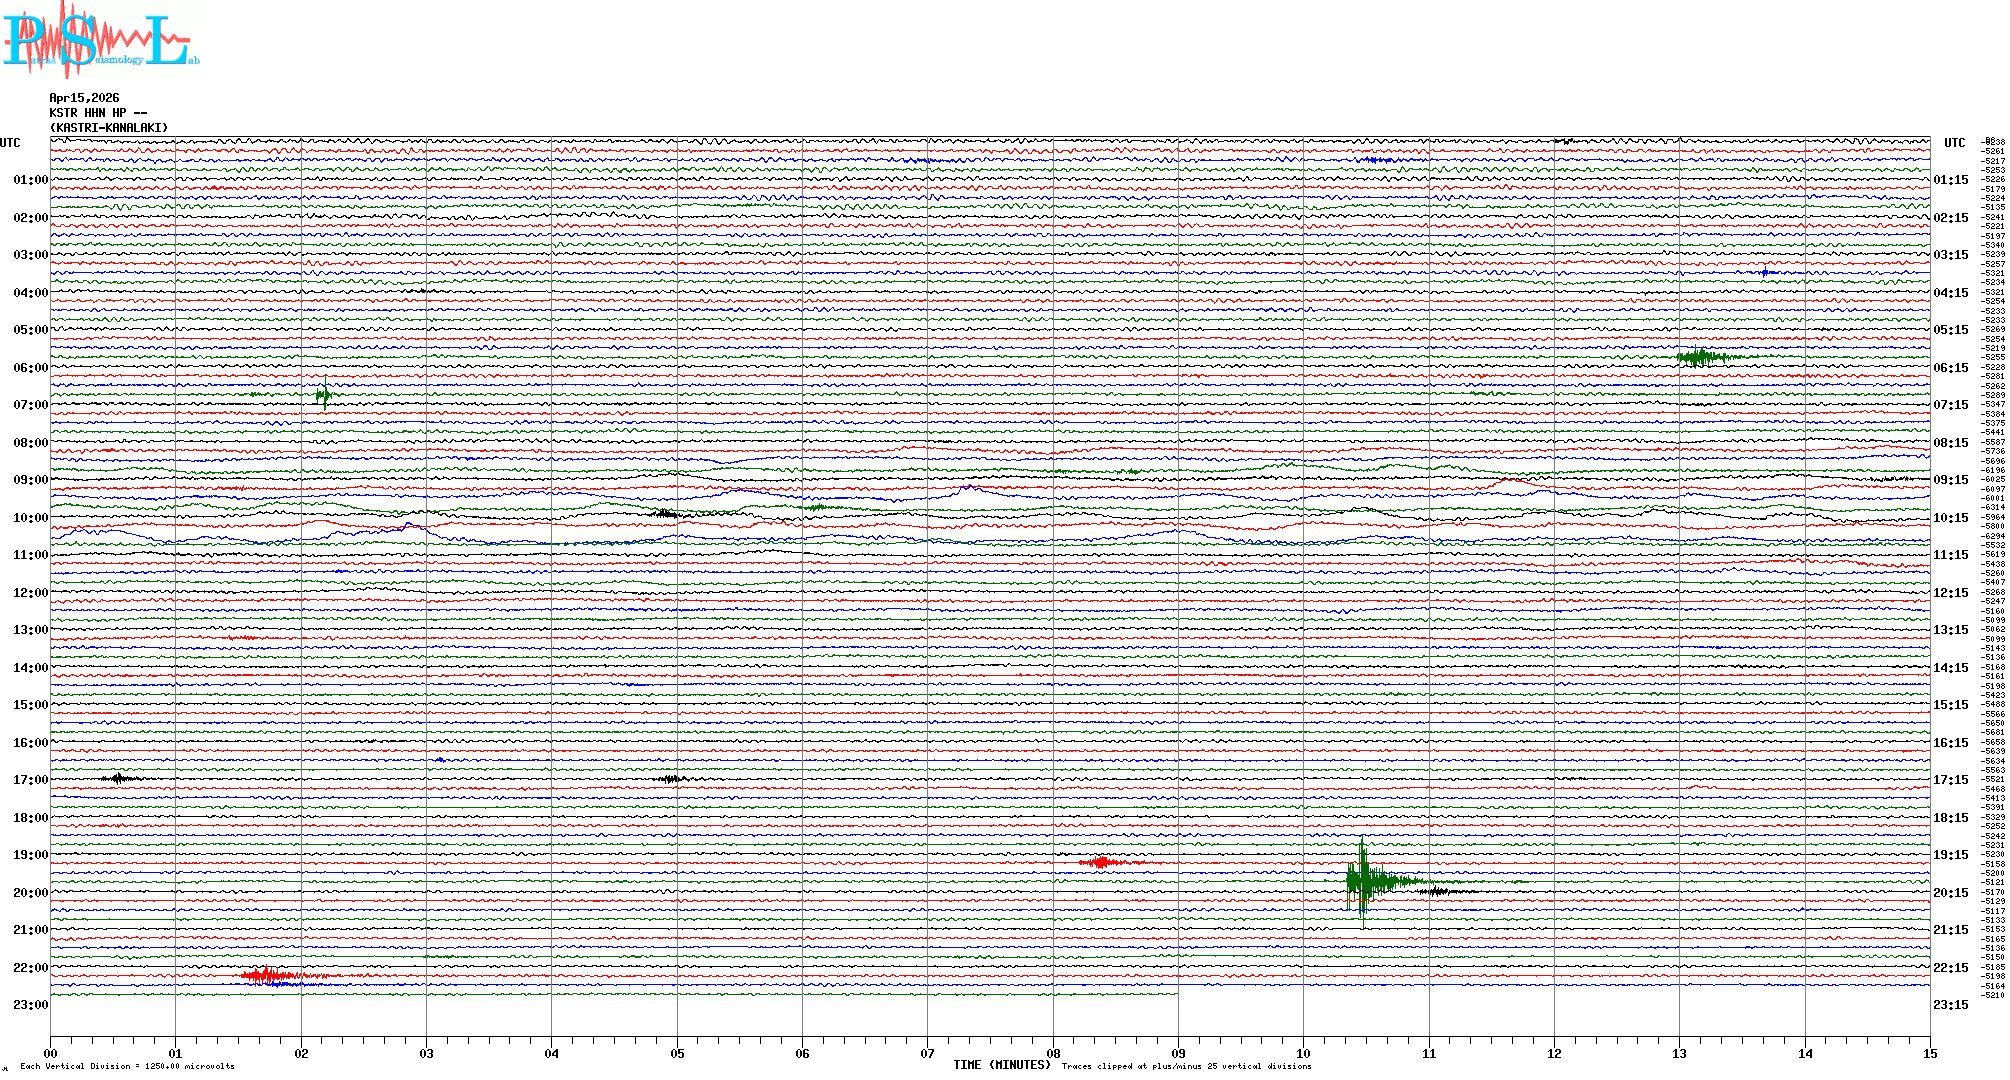Click the KSTR HHN HP station label
Image resolution: width=2010 pixels, height=1080 pixels.
(x=97, y=113)
